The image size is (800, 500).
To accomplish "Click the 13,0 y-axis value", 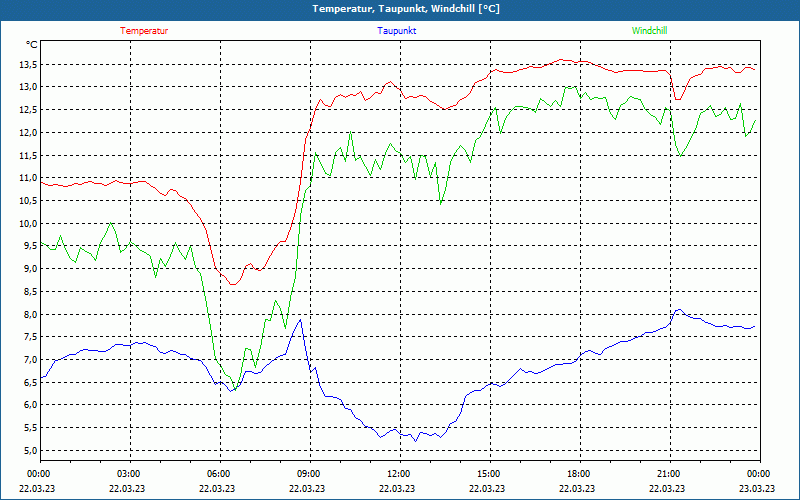I will pyautogui.click(x=29, y=87).
